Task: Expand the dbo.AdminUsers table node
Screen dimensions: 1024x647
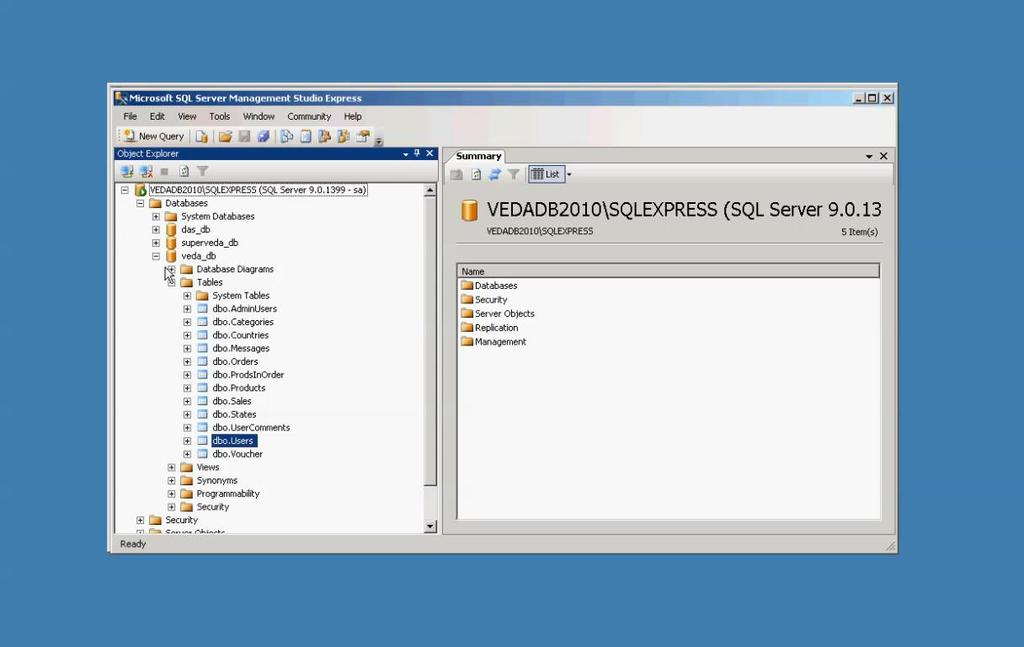Action: (187, 309)
